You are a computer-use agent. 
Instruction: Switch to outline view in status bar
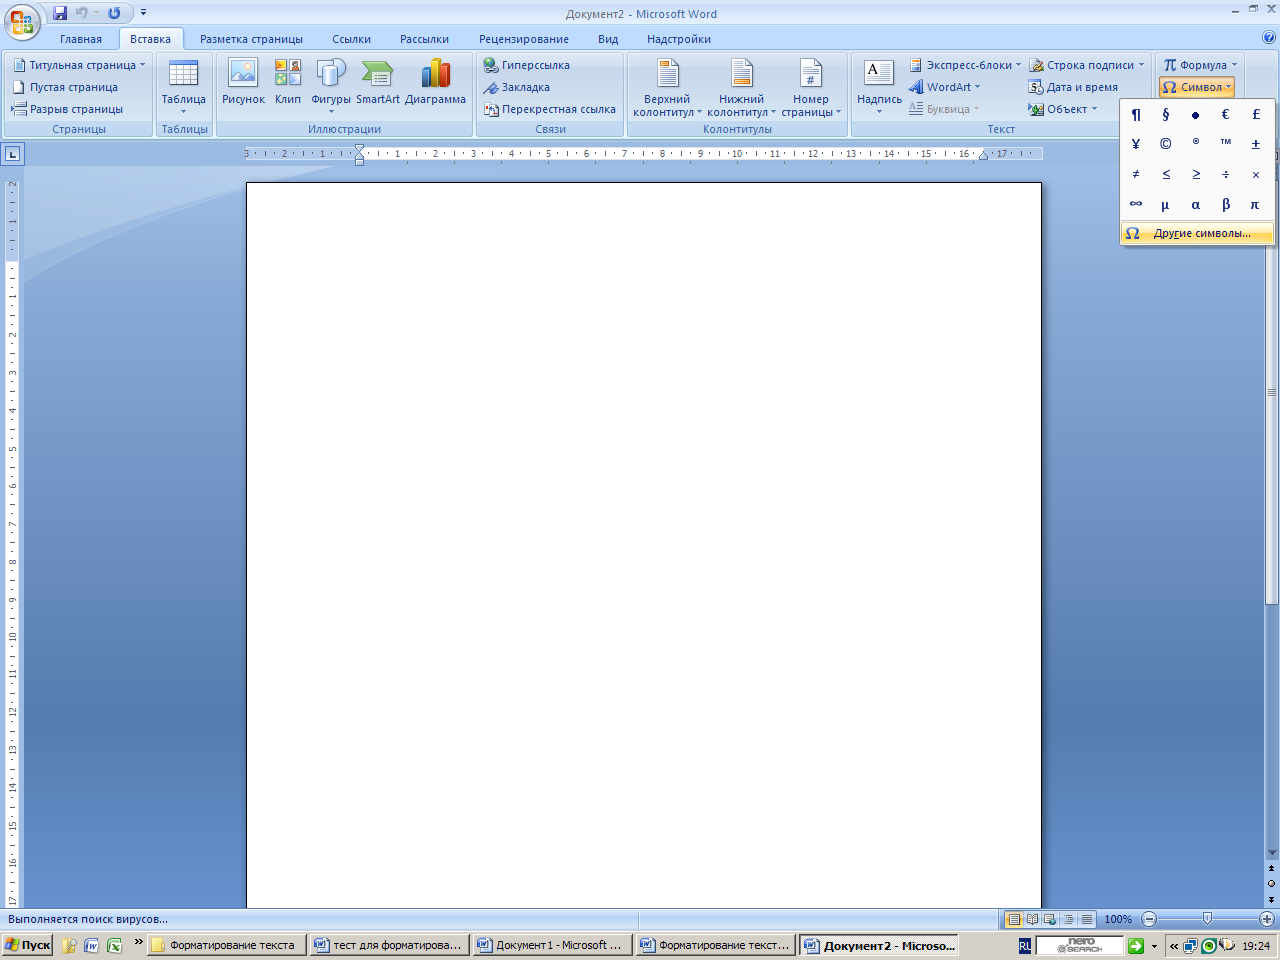tap(1068, 919)
